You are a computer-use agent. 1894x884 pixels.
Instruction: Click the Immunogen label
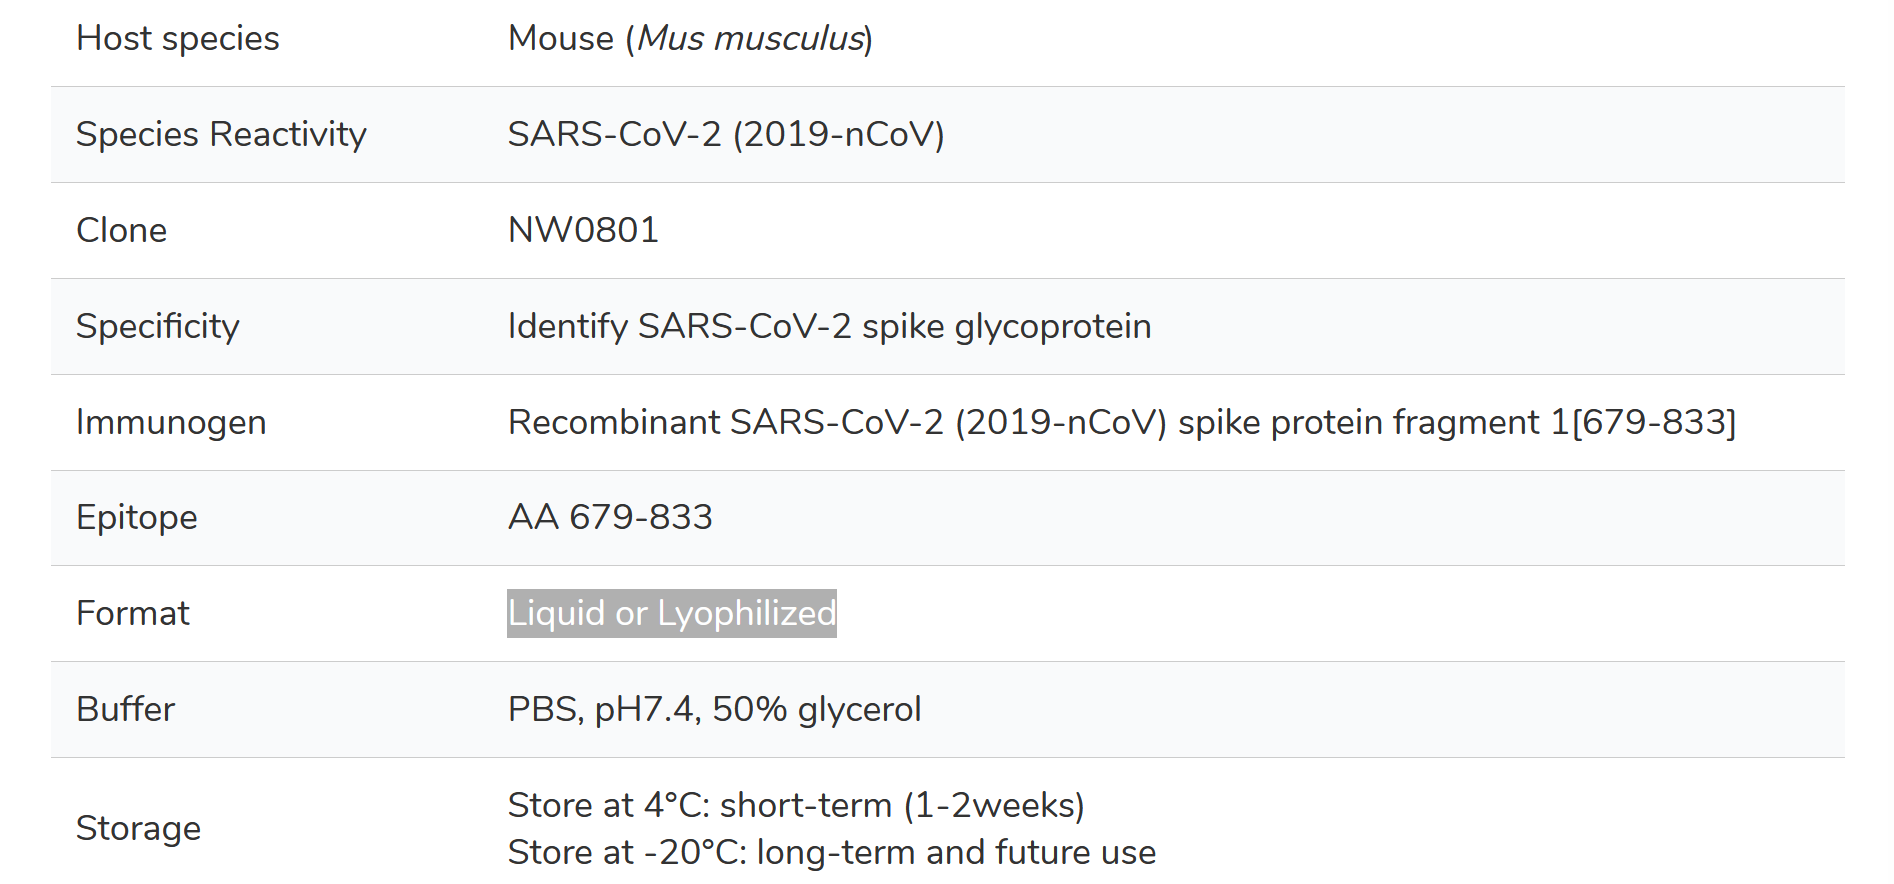pos(171,422)
